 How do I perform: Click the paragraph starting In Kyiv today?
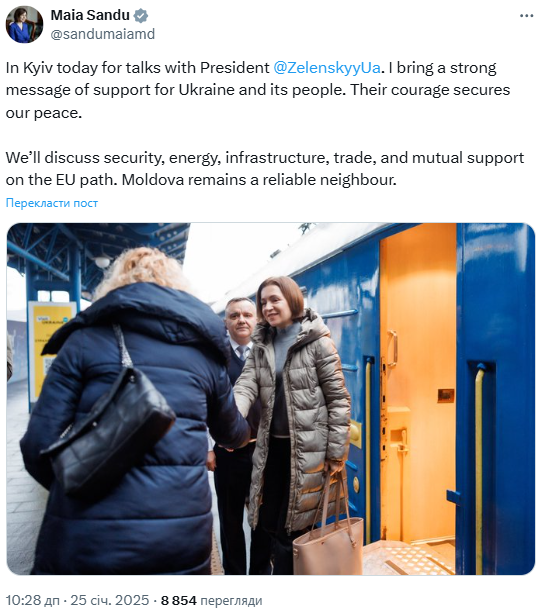[x=258, y=90]
